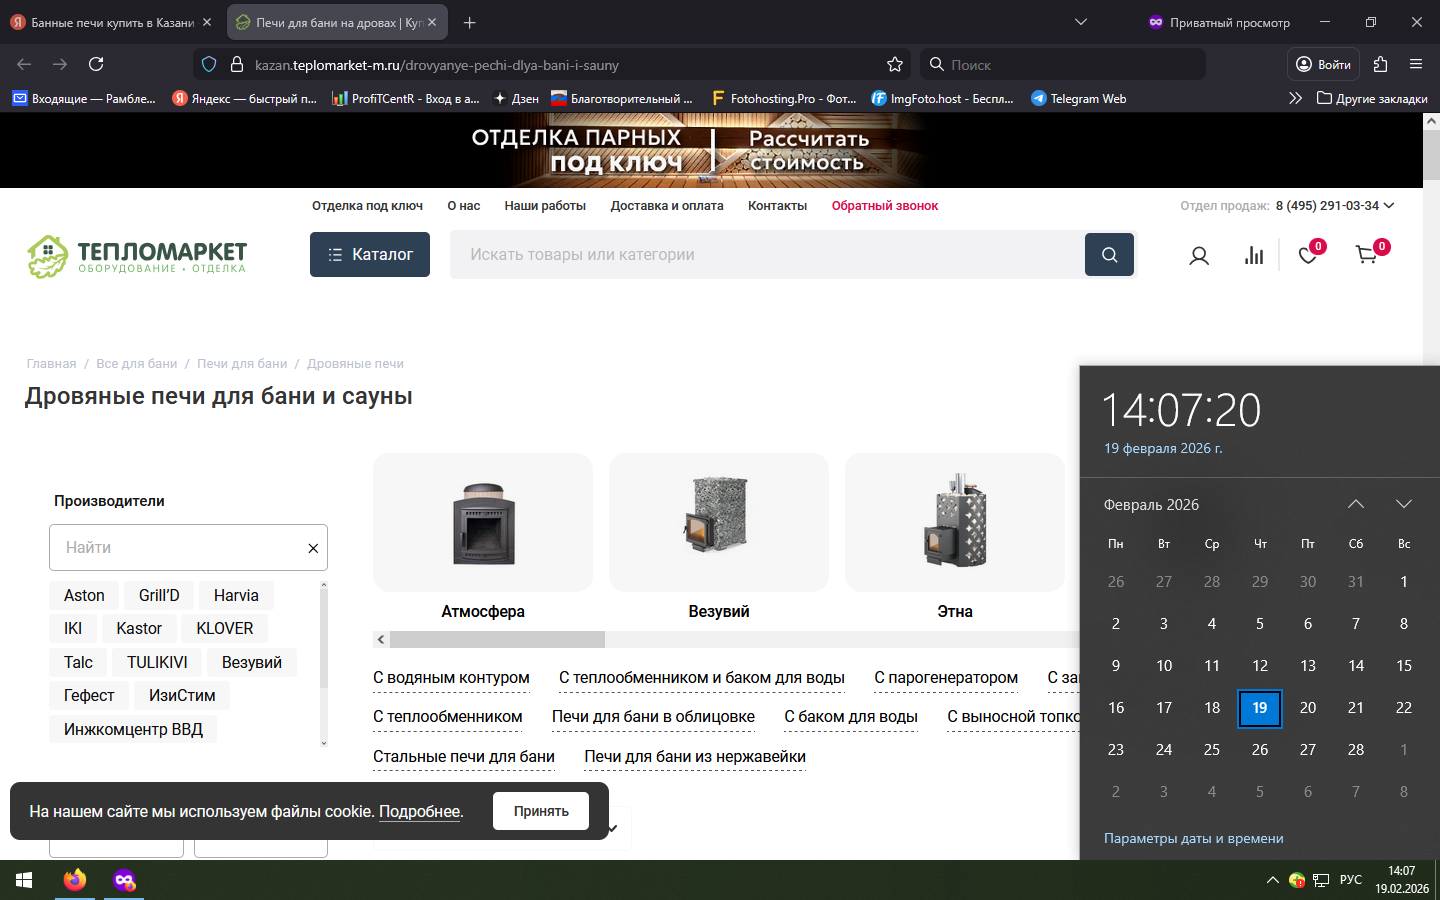Filter by manufacturer Grill'D
1440x900 pixels.
pos(159,596)
